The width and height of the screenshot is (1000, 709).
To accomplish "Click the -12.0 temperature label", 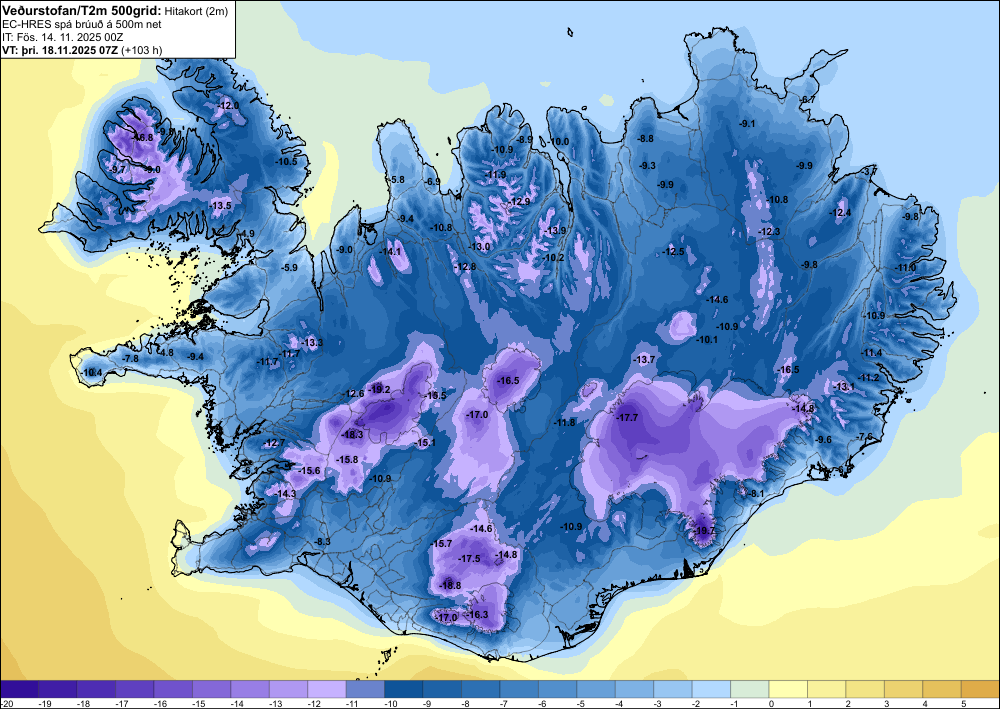I will point(228,105).
